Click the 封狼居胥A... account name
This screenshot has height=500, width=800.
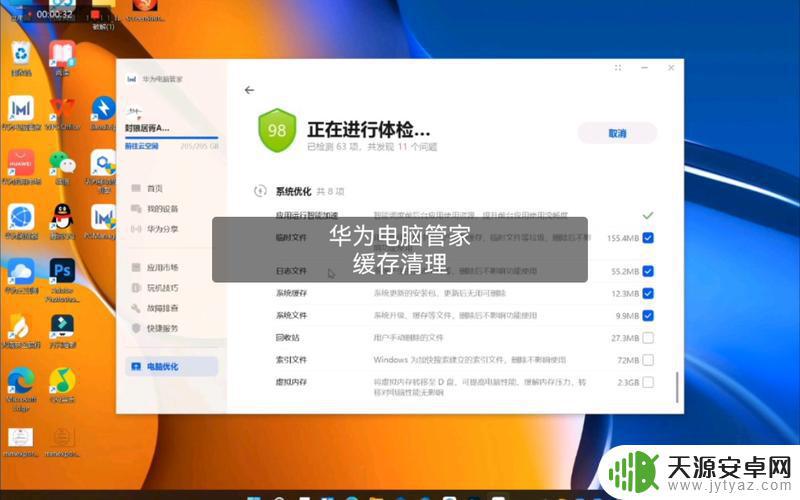point(147,128)
